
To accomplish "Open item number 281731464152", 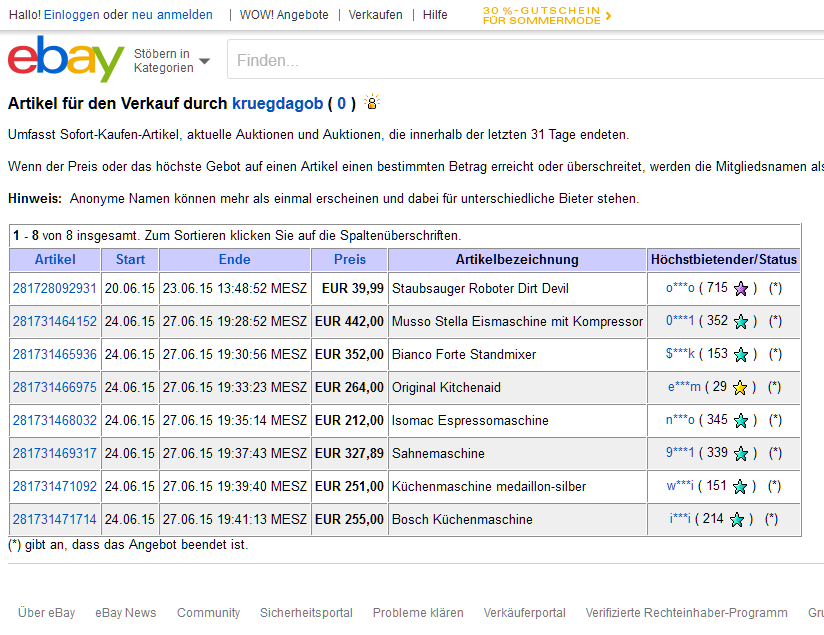I will coord(55,322).
